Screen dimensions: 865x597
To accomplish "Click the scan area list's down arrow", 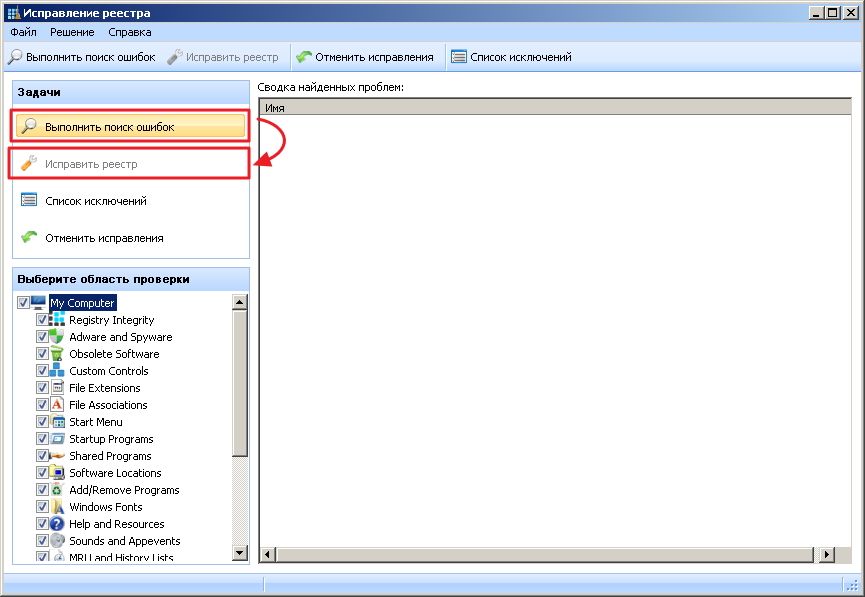I will pos(239,552).
